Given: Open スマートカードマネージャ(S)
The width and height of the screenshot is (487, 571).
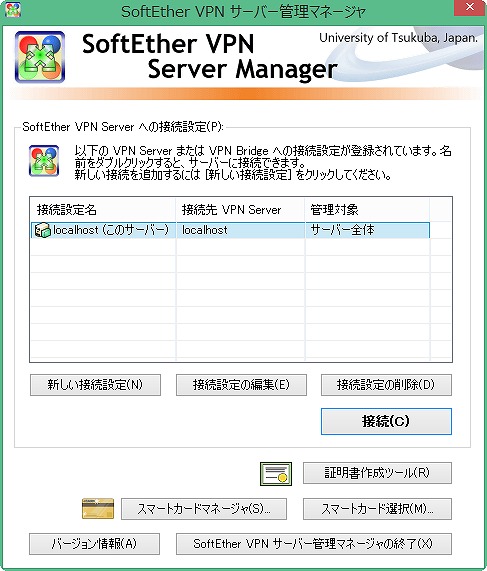Looking at the screenshot, I should pos(204,509).
